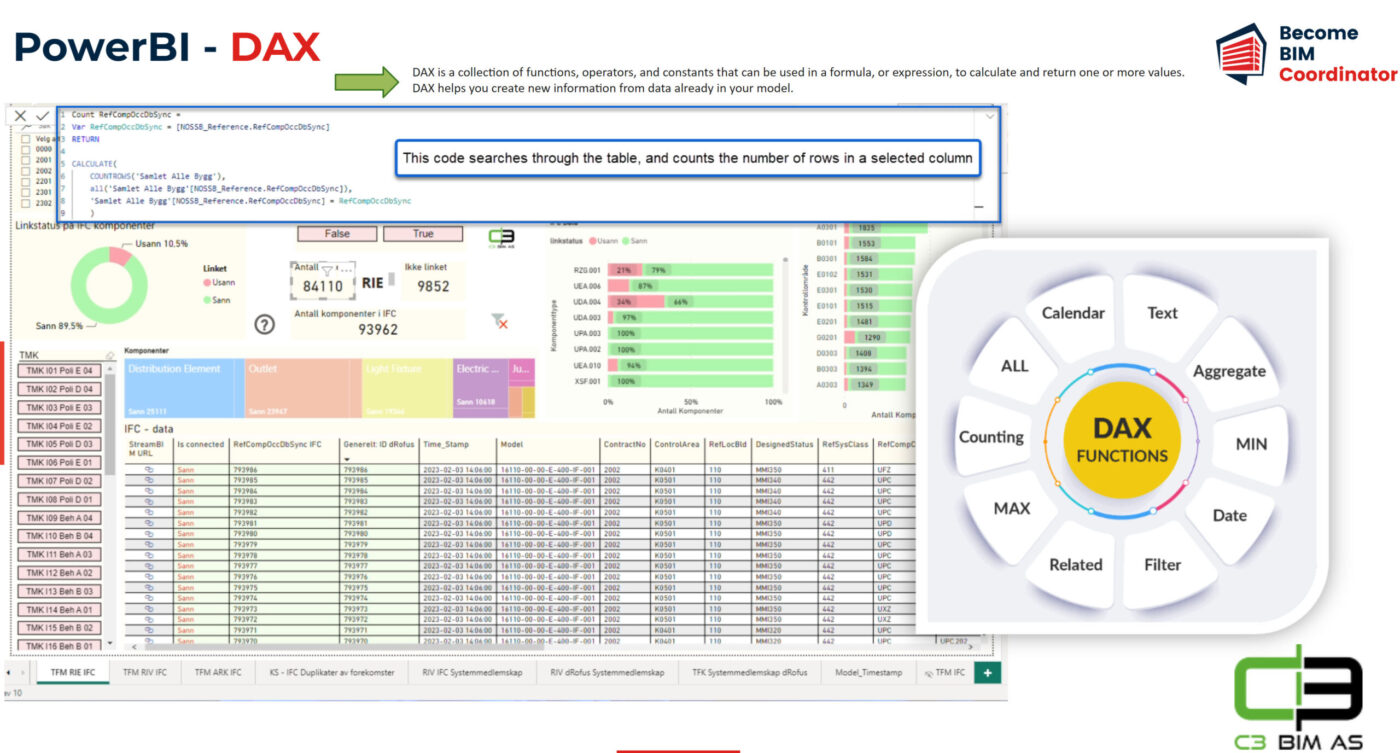Screen dimensions: 1400x753
Task: Switch to the TFM RIV IFC tab
Action: (x=145, y=672)
